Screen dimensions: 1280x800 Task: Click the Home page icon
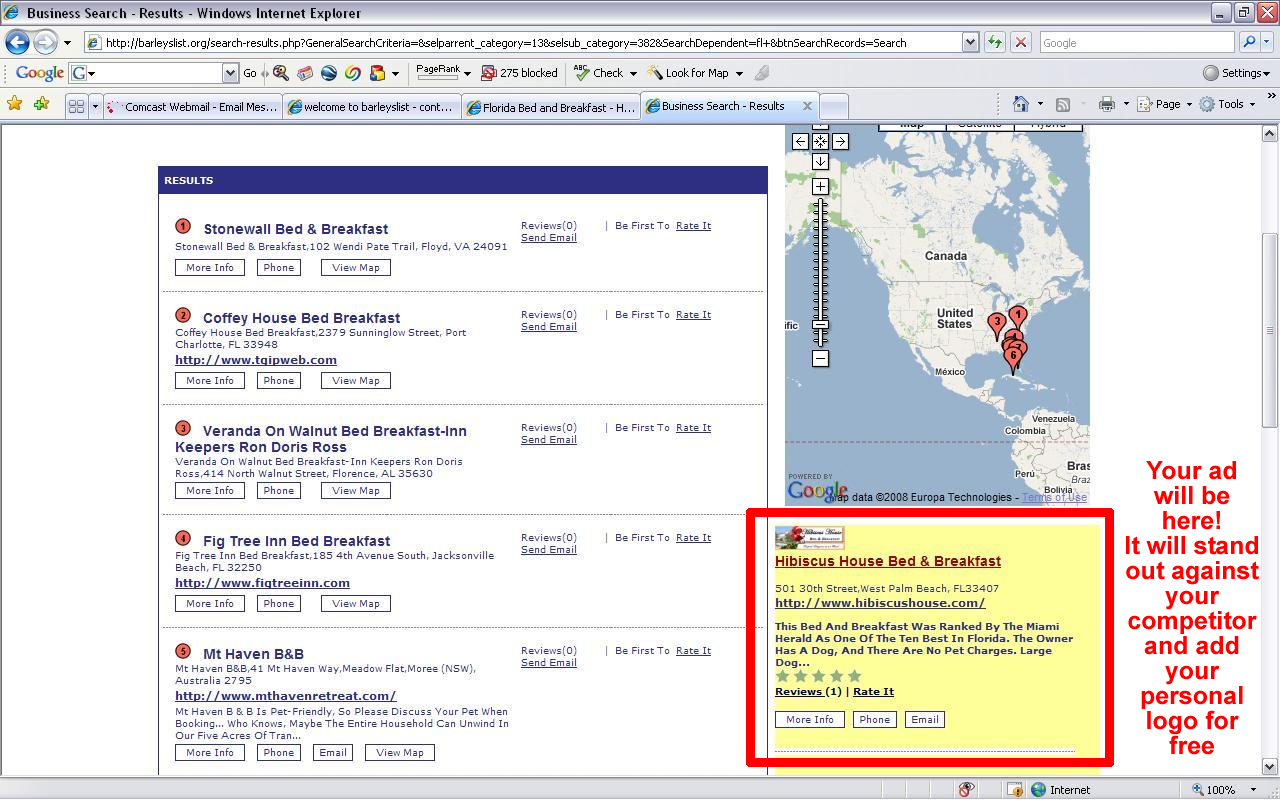coord(1020,104)
